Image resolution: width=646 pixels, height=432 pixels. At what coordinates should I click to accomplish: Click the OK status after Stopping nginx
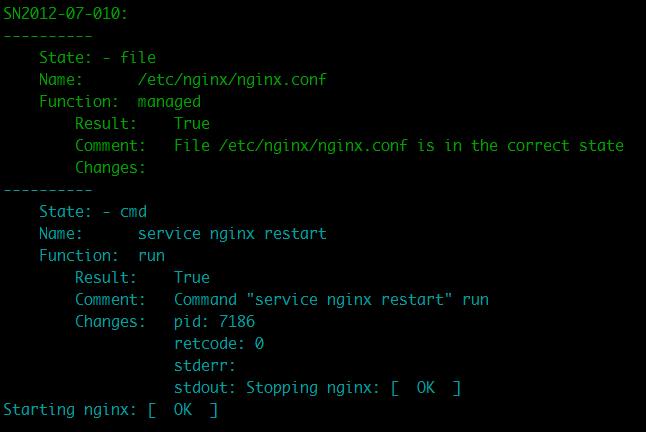(426, 388)
